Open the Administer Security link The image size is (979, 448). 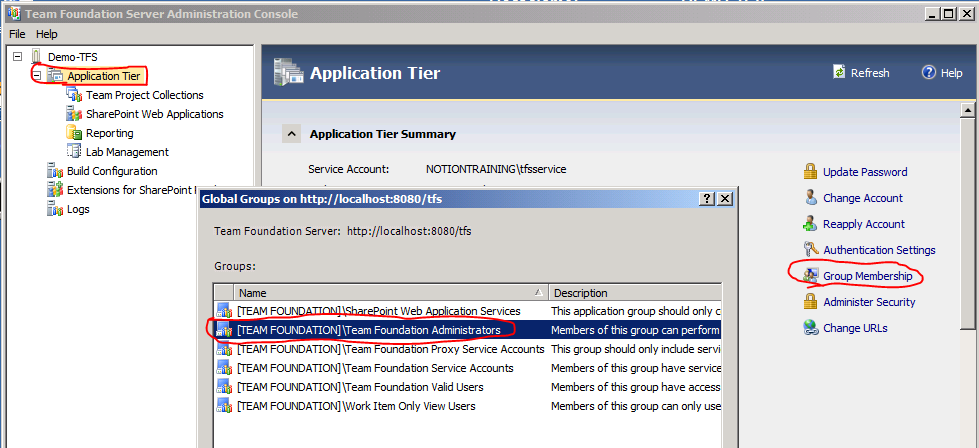869,302
